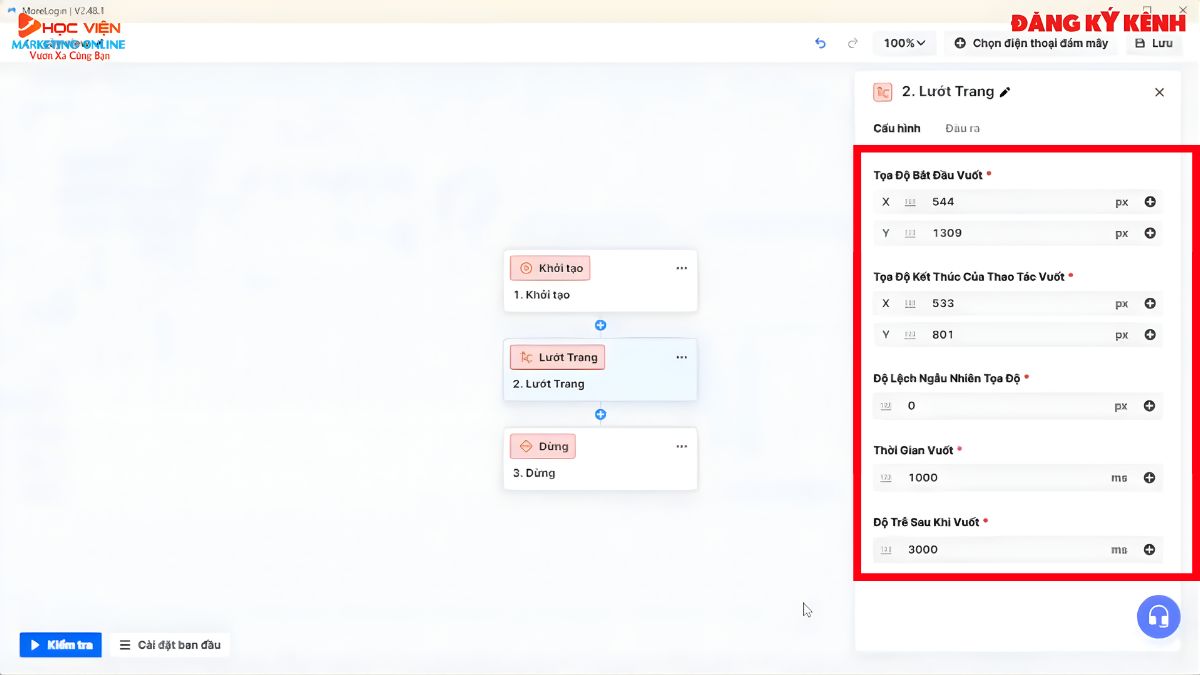Switch to the Đầu ra tab
Viewport: 1200px width, 675px height.
(x=962, y=128)
